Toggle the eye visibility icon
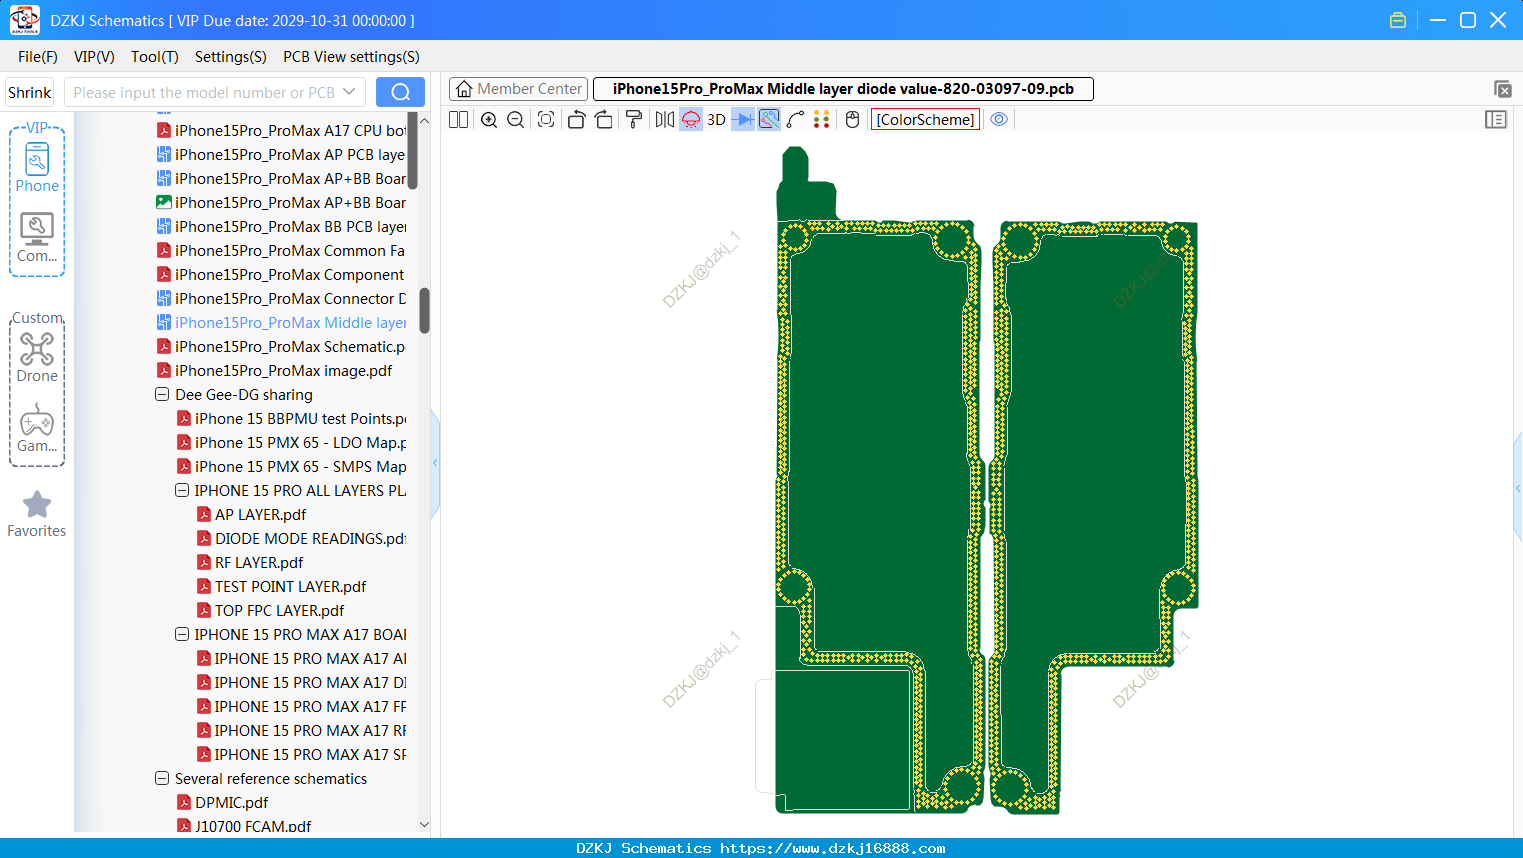 (999, 120)
